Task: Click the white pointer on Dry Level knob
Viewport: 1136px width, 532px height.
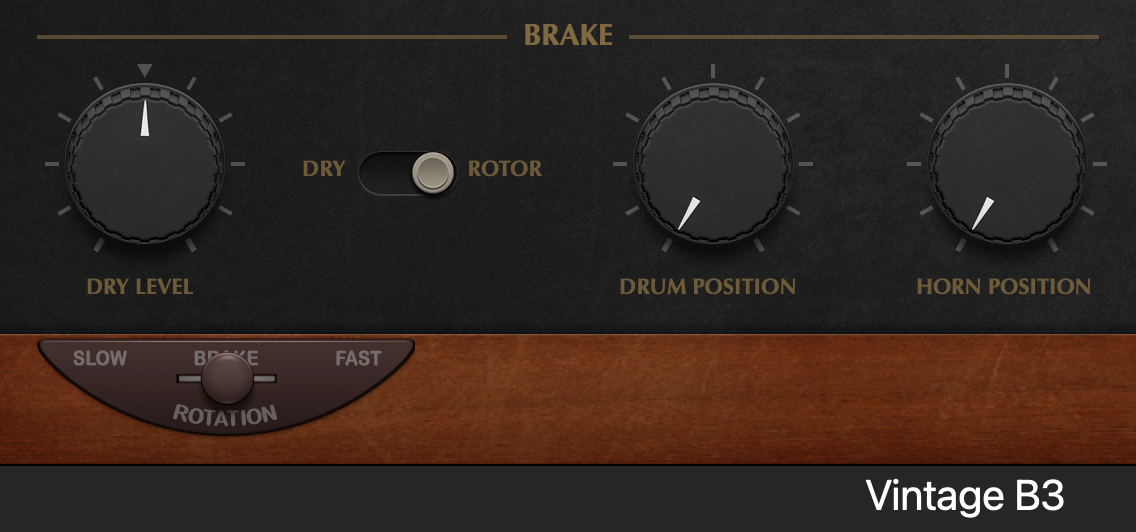Action: pos(145,118)
